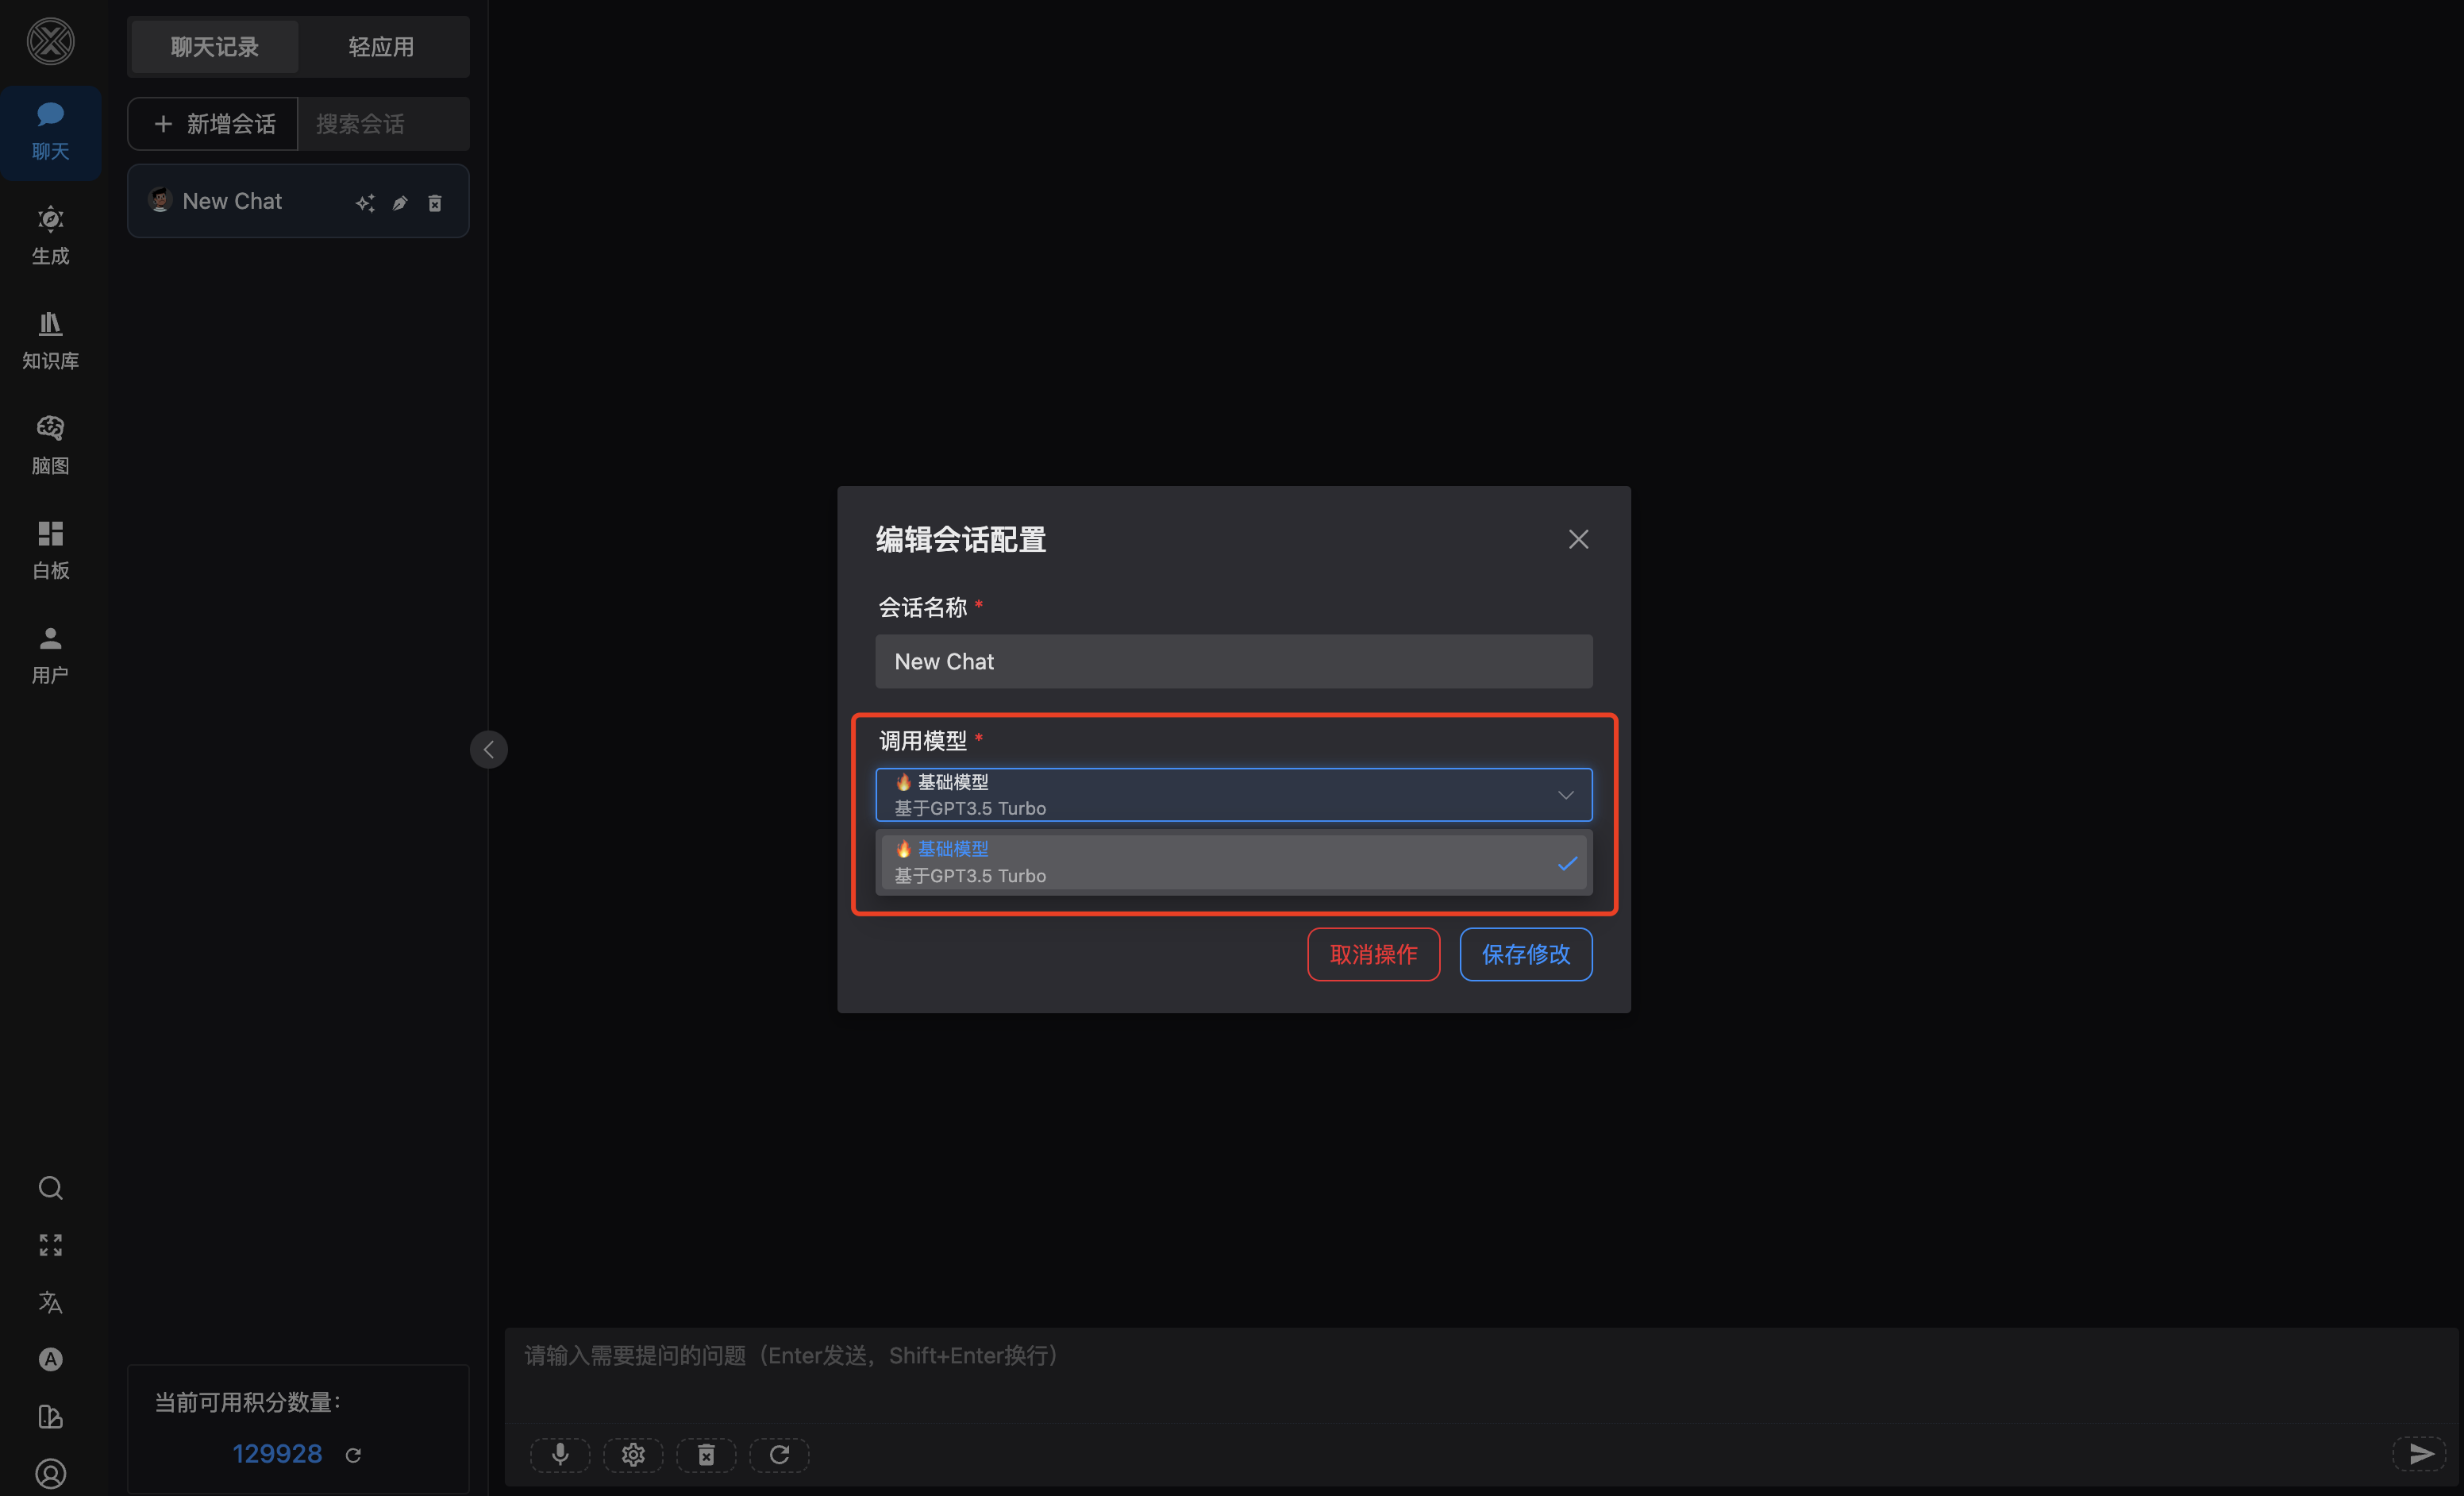Click the 取消操作 button
2464x1496 pixels.
pos(1373,954)
